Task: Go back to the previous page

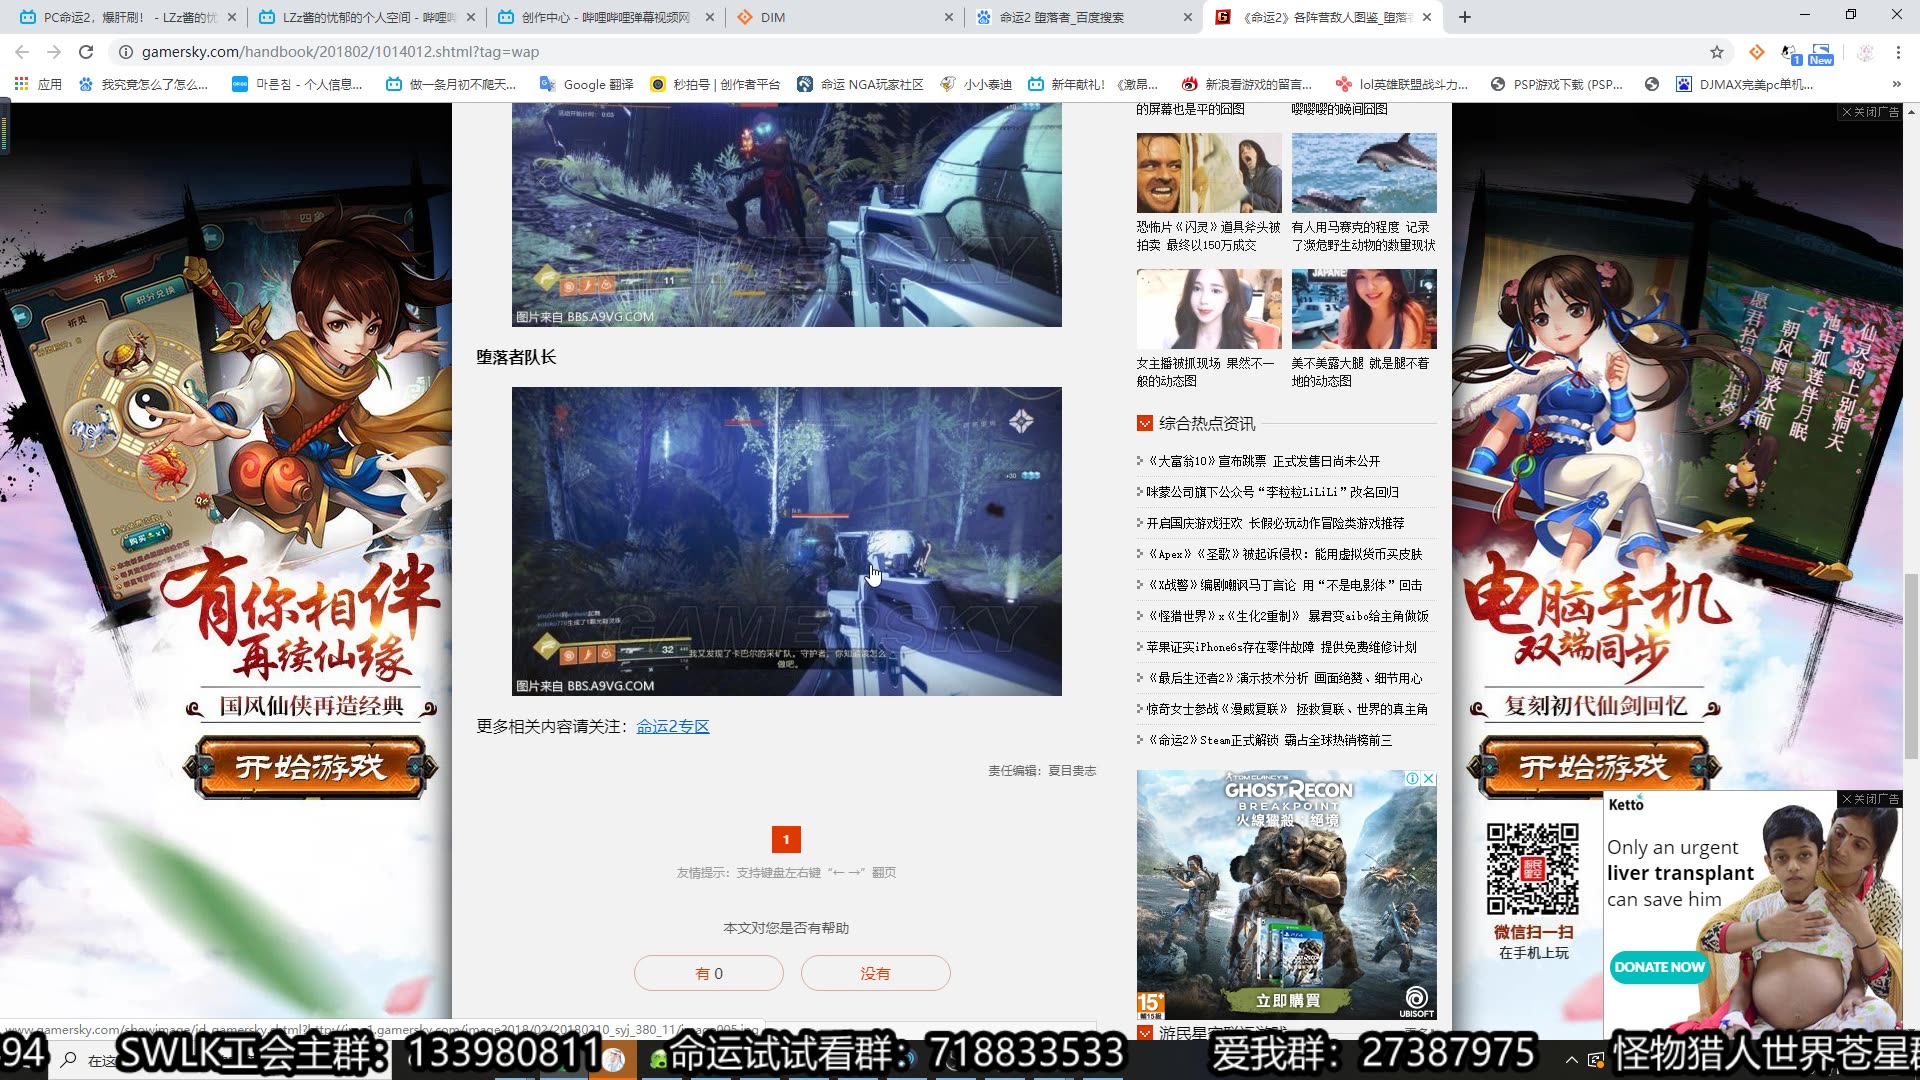Action: tap(22, 52)
